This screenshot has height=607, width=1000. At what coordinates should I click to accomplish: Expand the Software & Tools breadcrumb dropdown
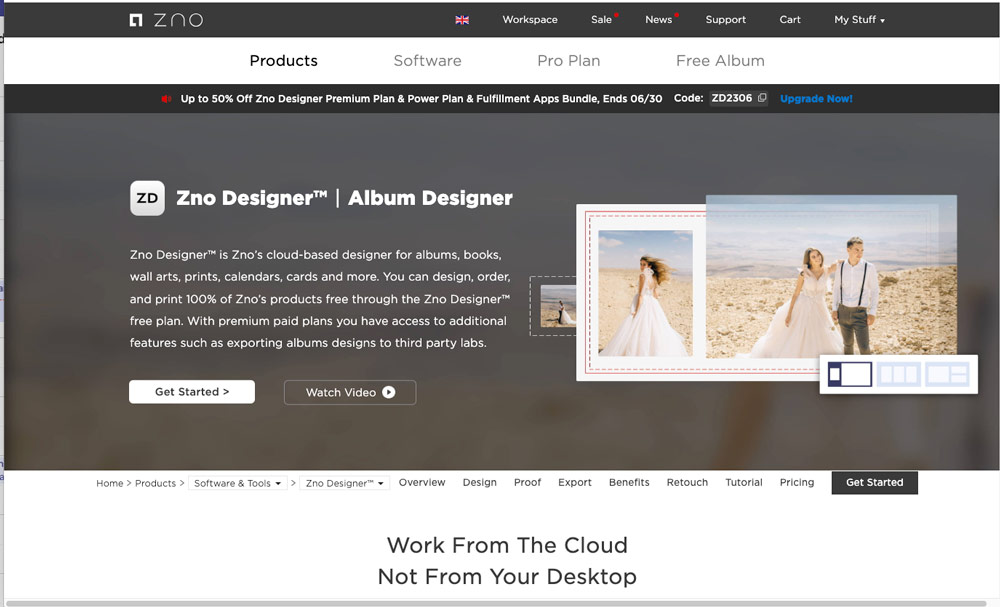[x=237, y=483]
